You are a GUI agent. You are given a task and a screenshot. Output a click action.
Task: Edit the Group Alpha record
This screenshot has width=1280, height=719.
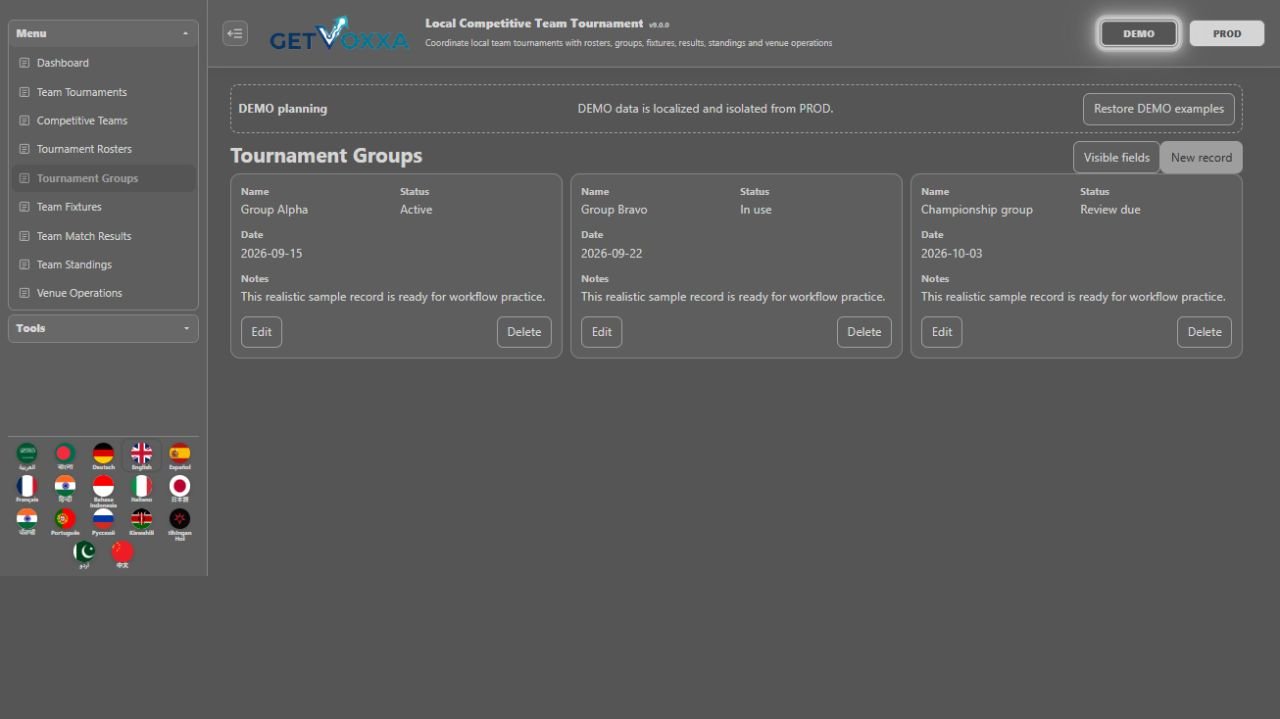261,332
